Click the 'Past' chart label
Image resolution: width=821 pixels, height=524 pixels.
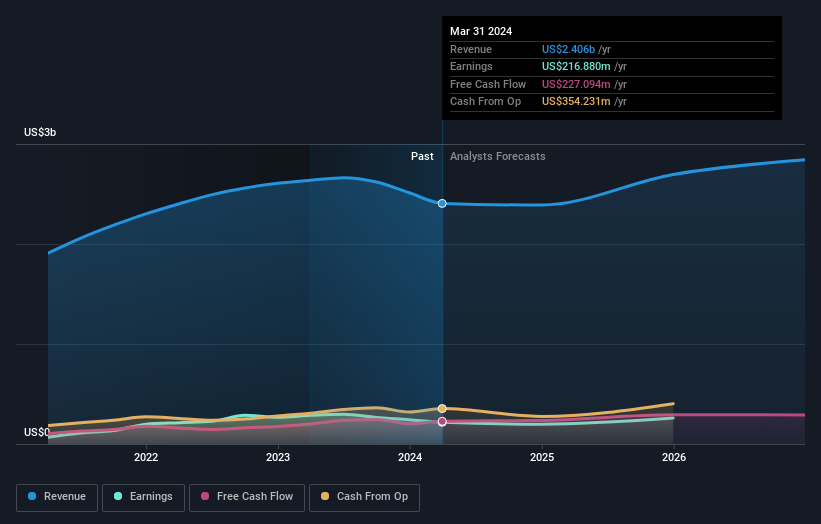click(x=422, y=157)
